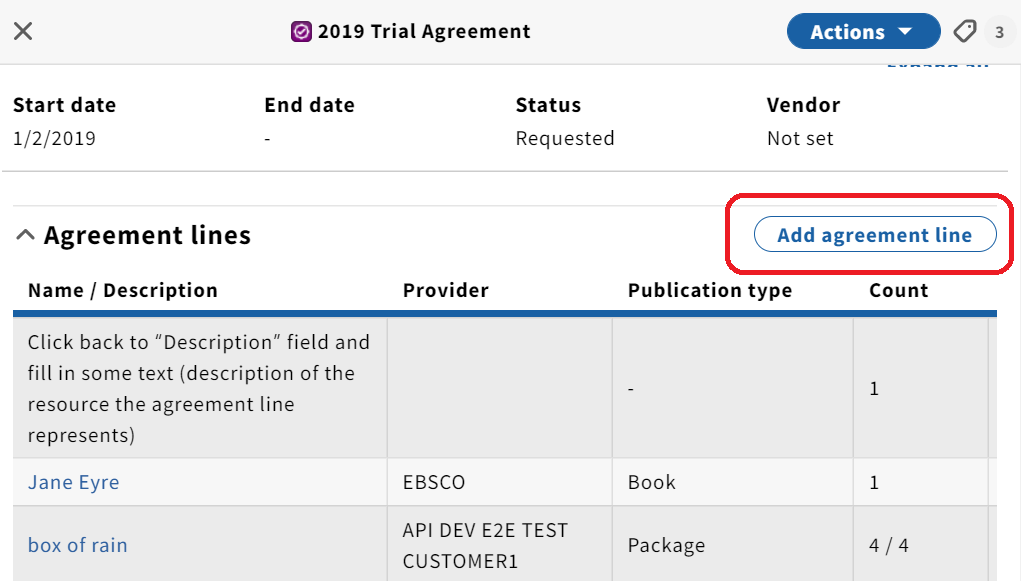Open the tags icon
This screenshot has width=1021, height=581.
point(965,31)
